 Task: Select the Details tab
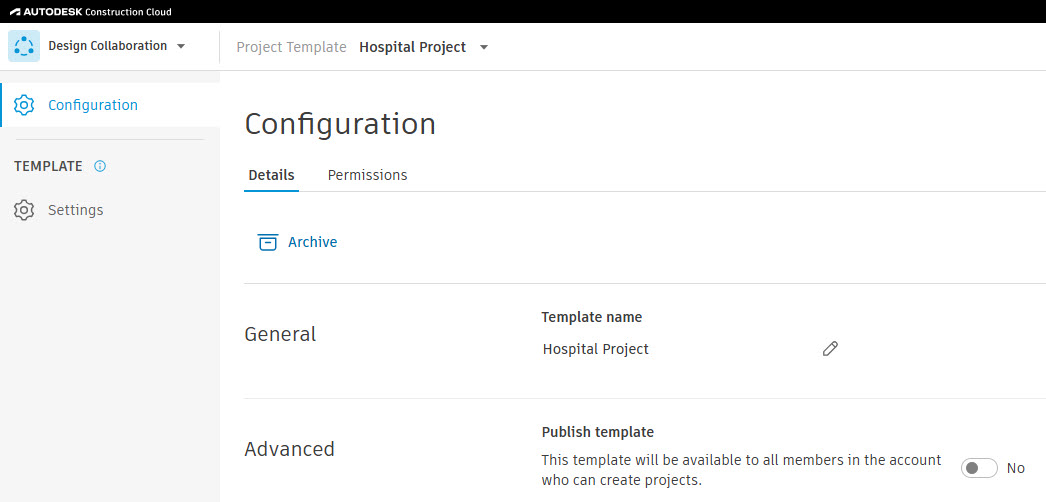coord(272,175)
